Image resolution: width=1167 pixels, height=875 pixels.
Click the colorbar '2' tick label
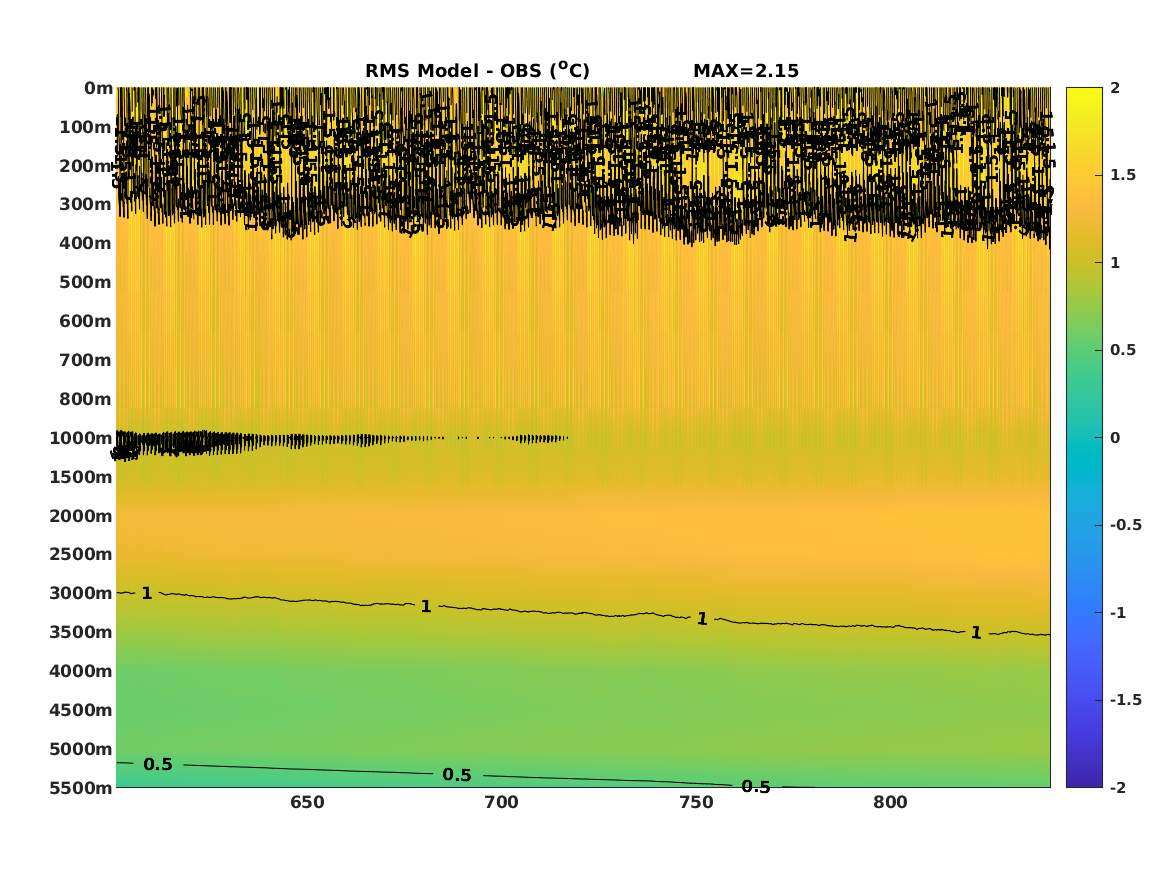(1115, 88)
